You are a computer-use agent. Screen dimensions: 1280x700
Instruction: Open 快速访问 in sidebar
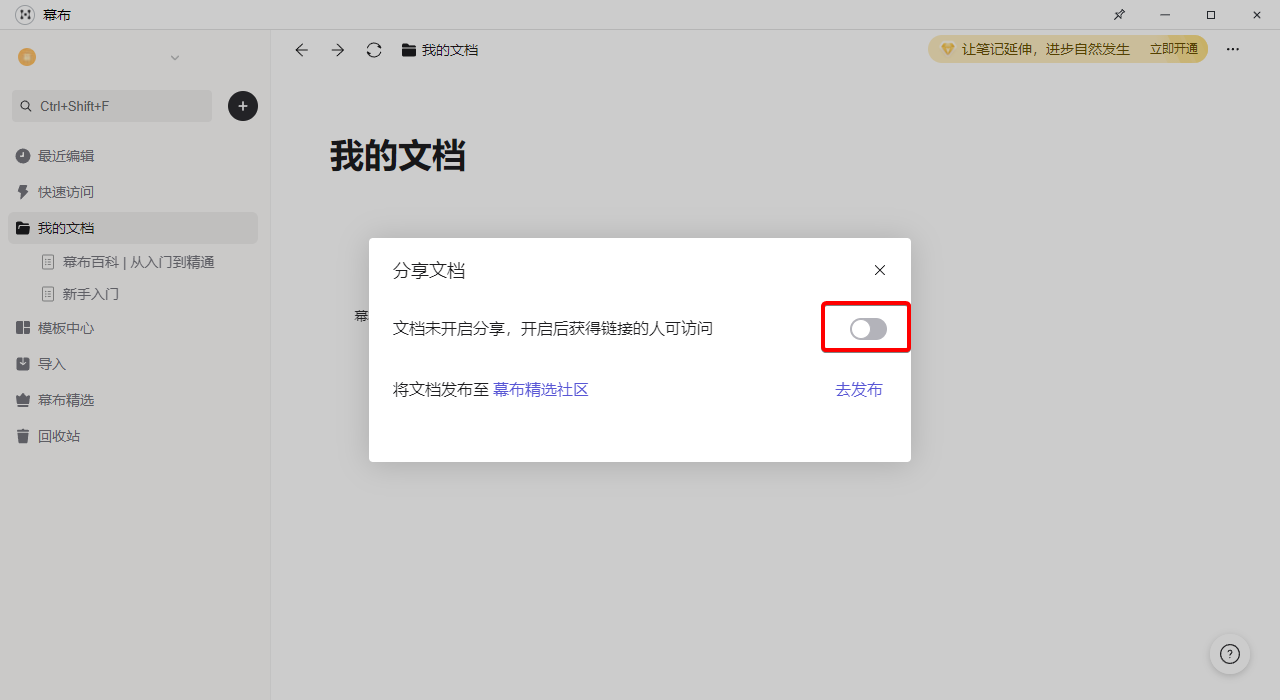[x=133, y=192]
